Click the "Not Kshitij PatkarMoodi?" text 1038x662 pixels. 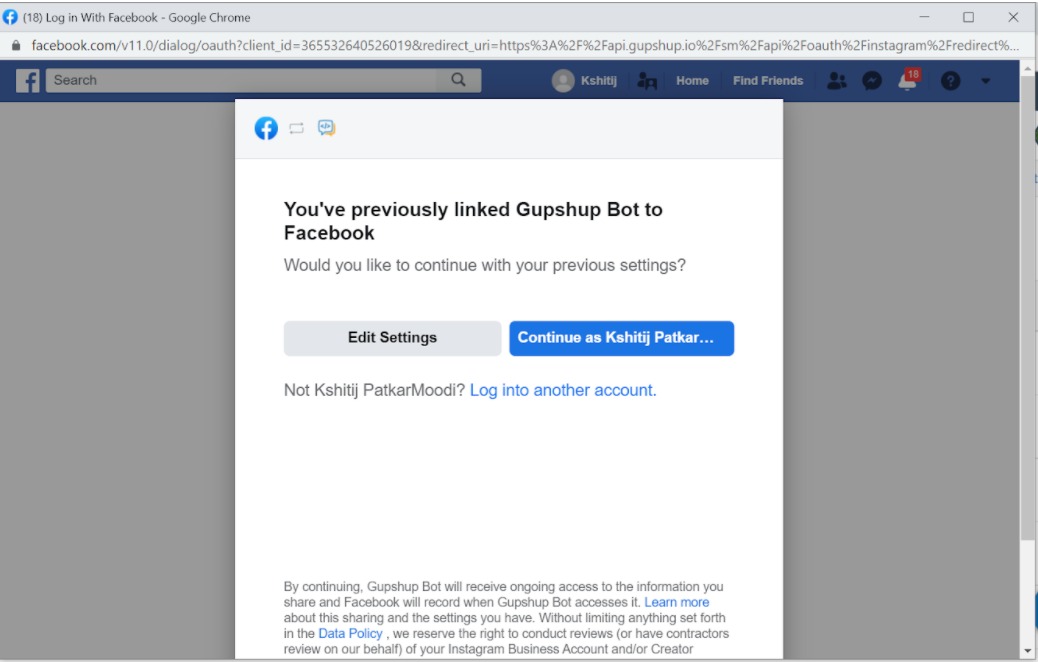coord(375,390)
